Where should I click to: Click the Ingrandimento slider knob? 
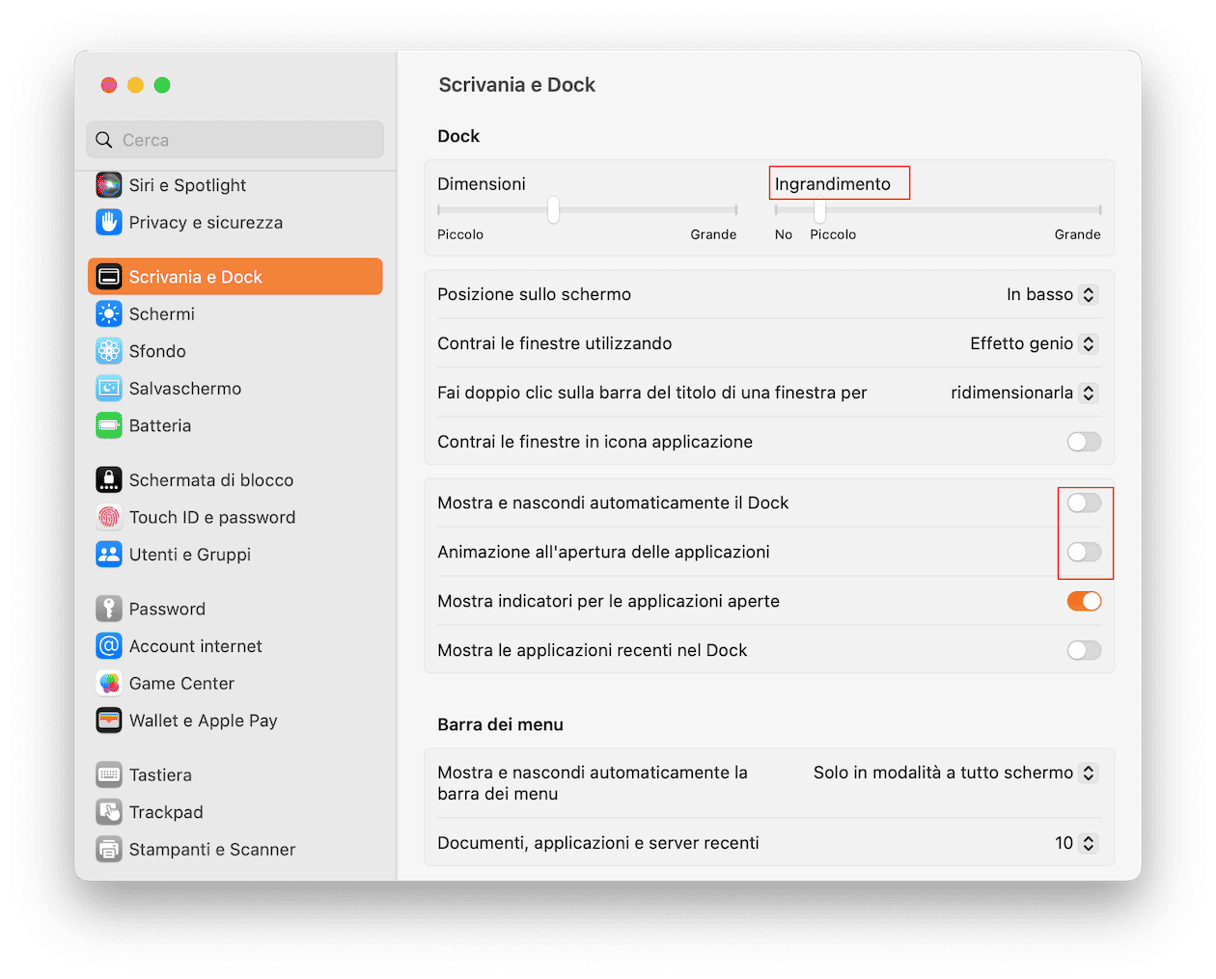pyautogui.click(x=820, y=211)
